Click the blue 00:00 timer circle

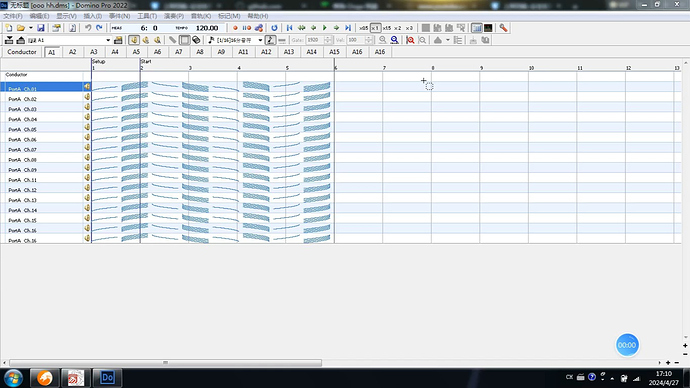click(x=627, y=345)
